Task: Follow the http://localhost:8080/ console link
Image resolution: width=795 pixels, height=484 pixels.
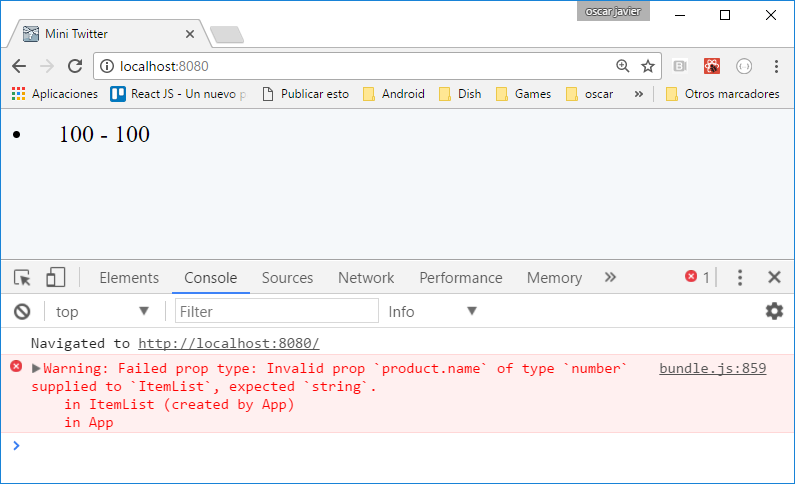Action: pyautogui.click(x=229, y=343)
